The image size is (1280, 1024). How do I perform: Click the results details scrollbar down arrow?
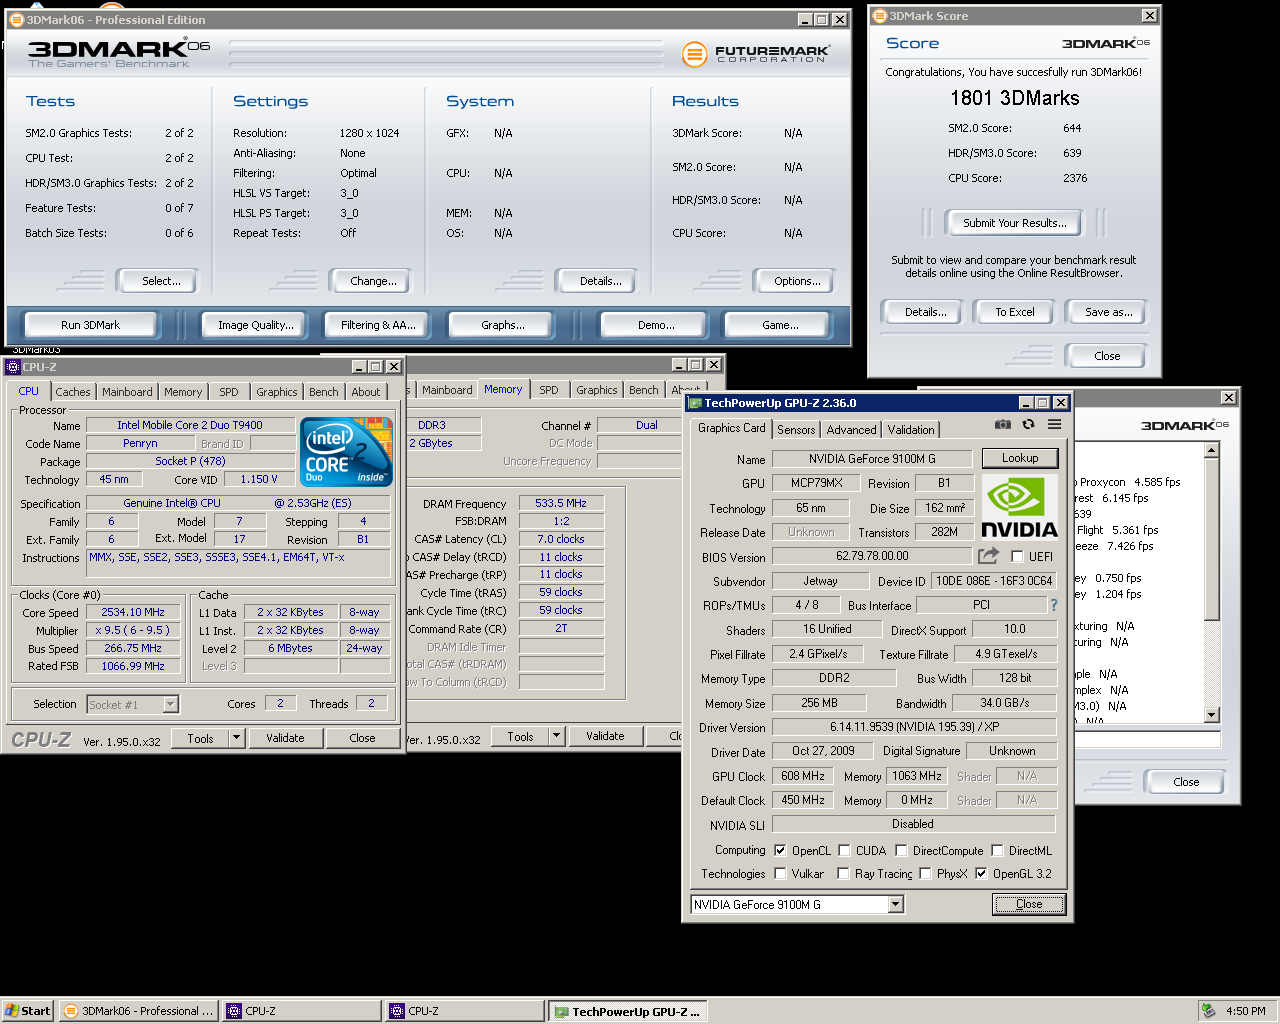1212,714
